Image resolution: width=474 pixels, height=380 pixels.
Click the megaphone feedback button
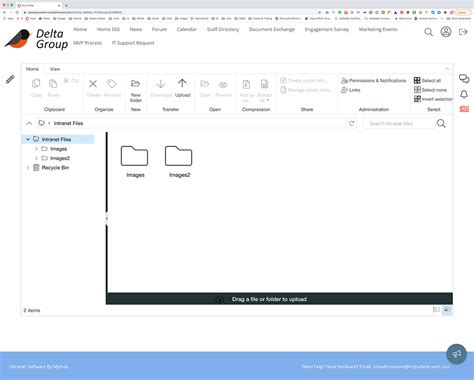coord(456,354)
